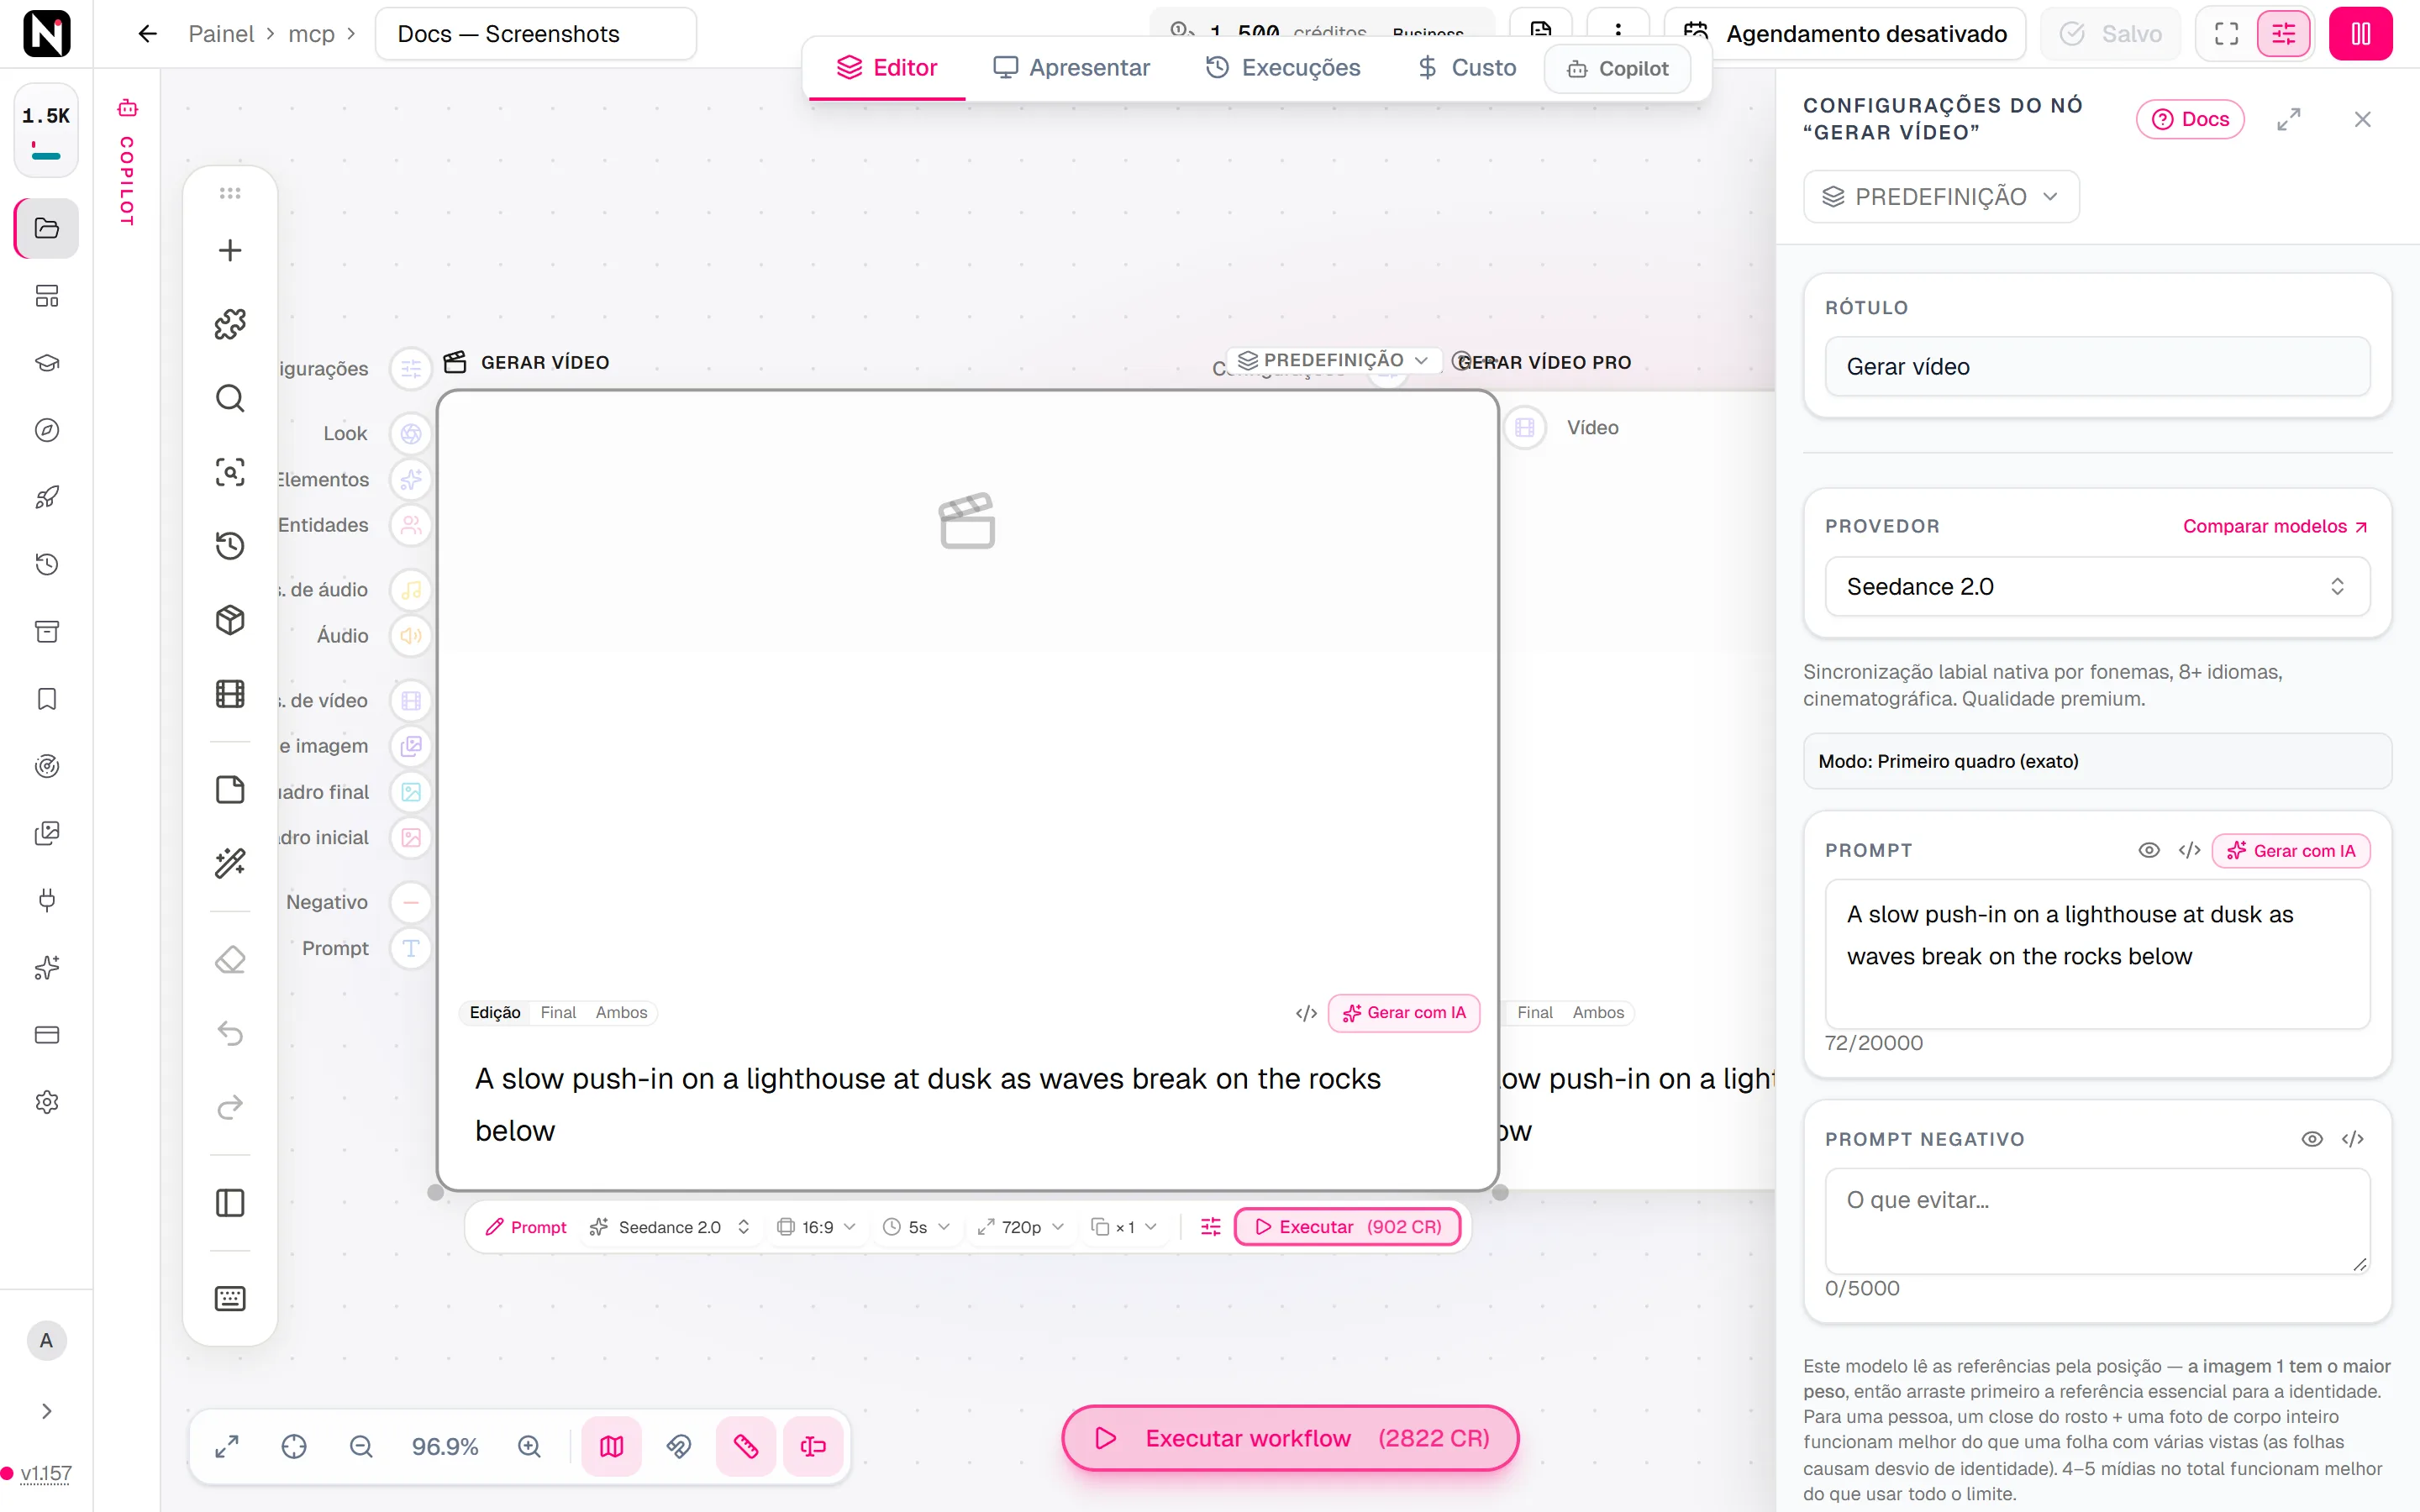
Task: Click the Comparar modelos link
Action: (x=2274, y=526)
